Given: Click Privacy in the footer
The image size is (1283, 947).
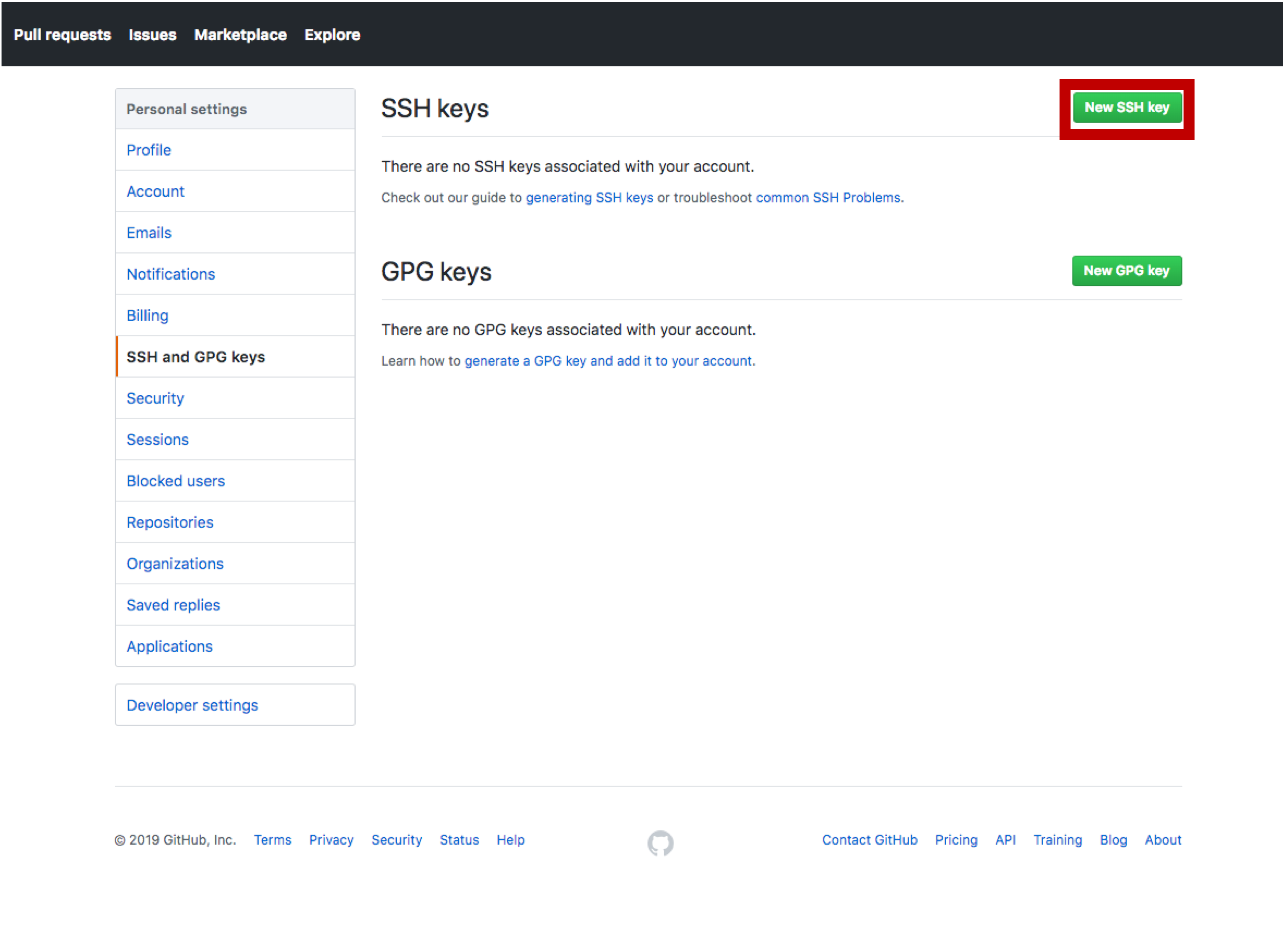Looking at the screenshot, I should coord(331,840).
